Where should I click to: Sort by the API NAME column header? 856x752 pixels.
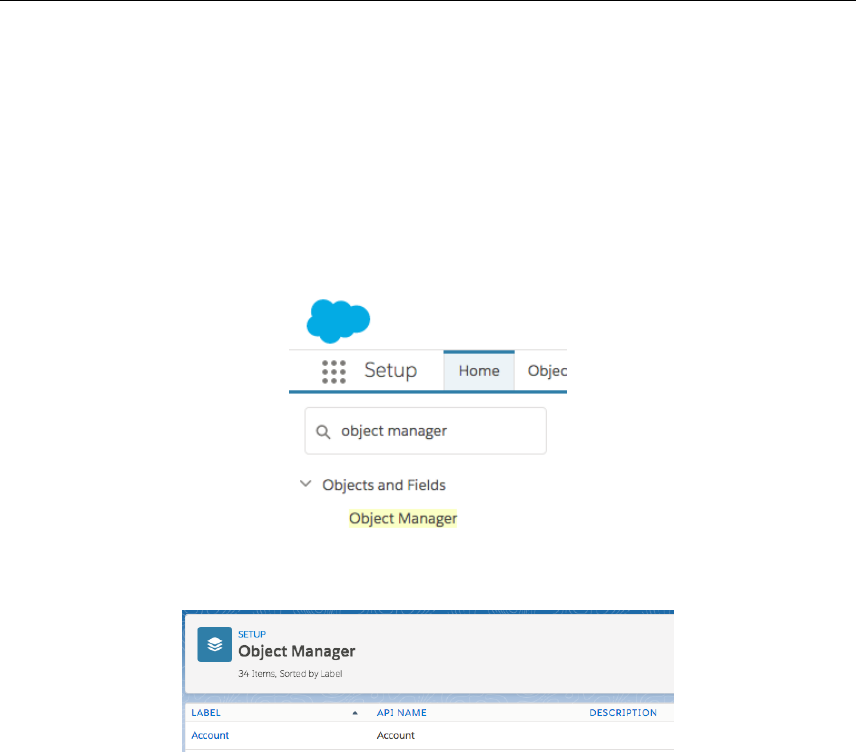[x=402, y=713]
